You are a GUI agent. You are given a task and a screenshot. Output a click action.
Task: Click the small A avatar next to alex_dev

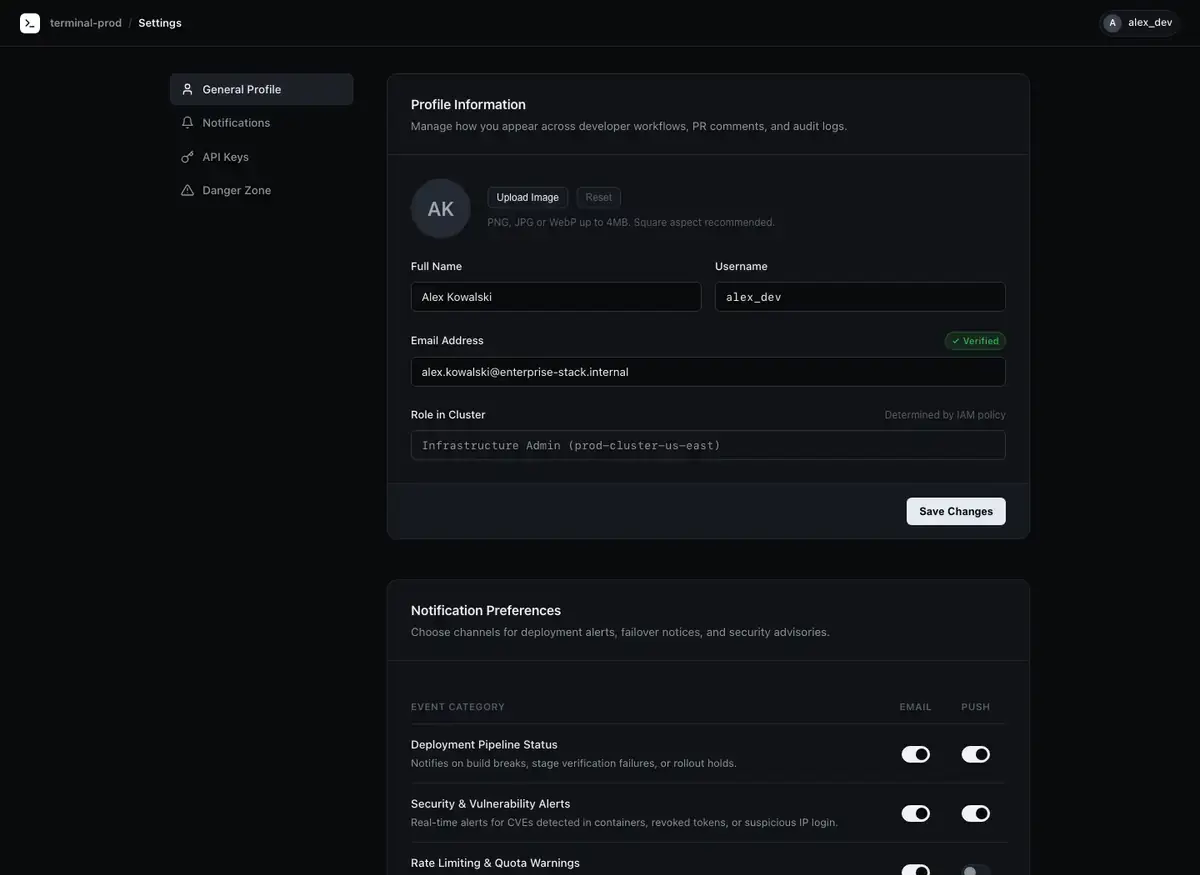click(1112, 23)
